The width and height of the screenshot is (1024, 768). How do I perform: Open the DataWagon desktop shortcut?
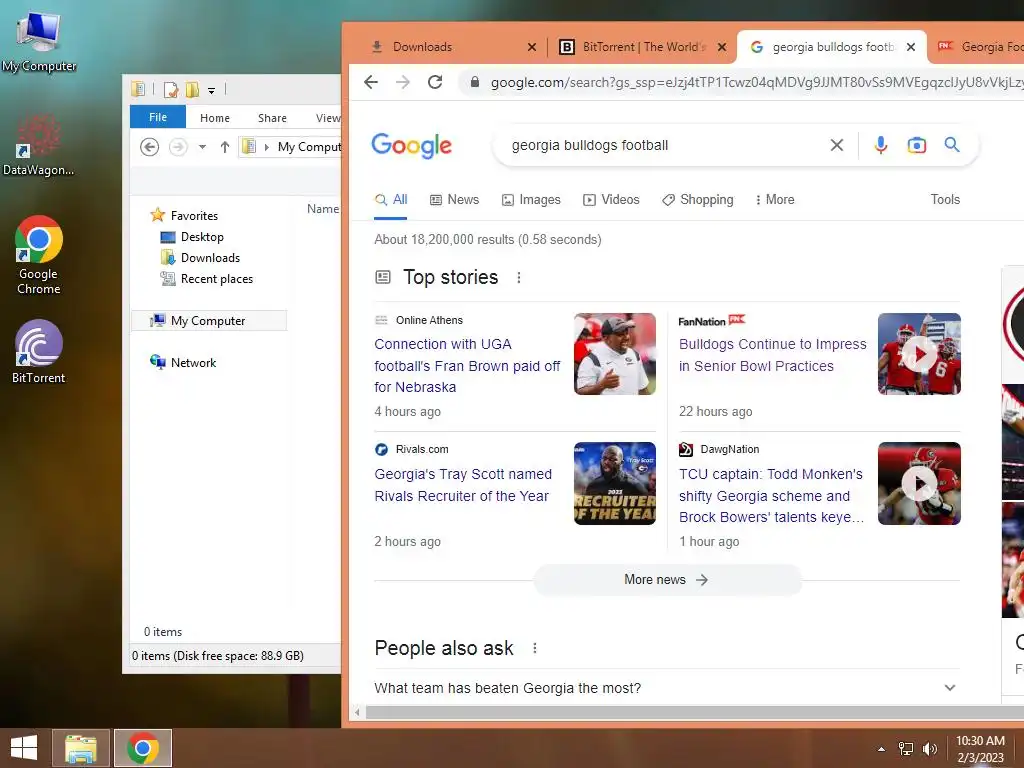[x=39, y=145]
